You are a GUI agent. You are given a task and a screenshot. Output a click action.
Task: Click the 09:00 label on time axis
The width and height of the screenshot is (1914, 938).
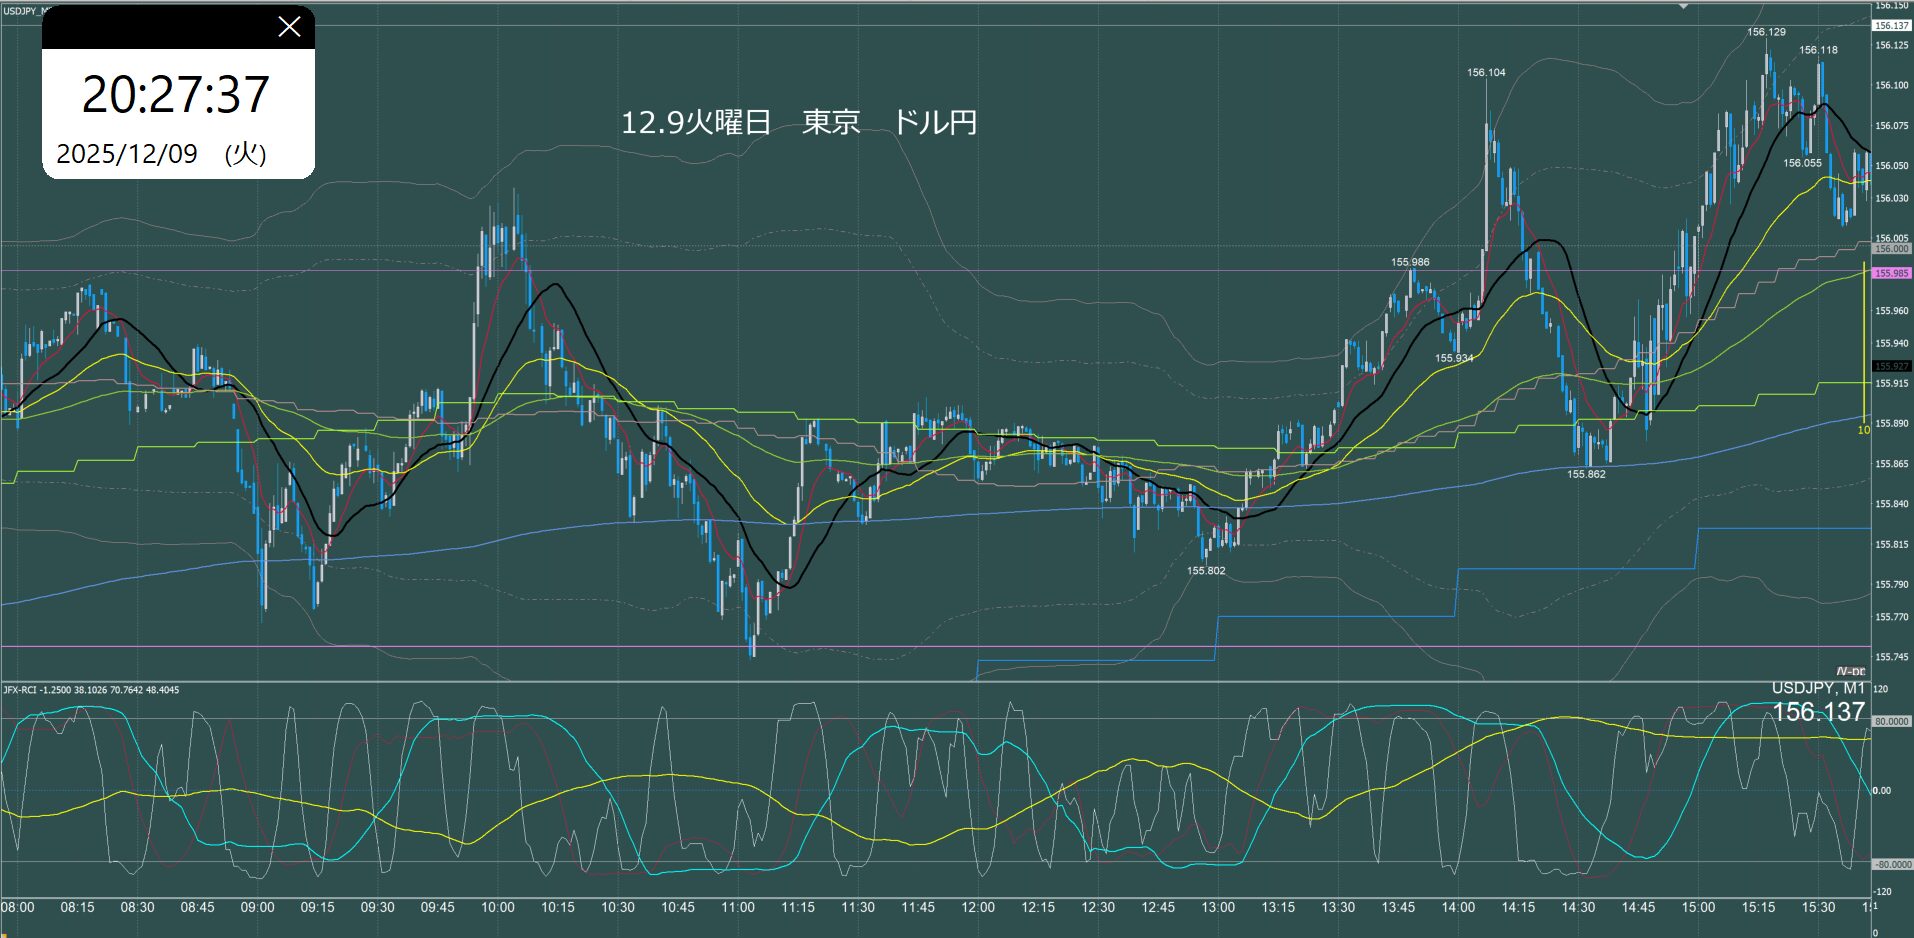click(257, 907)
